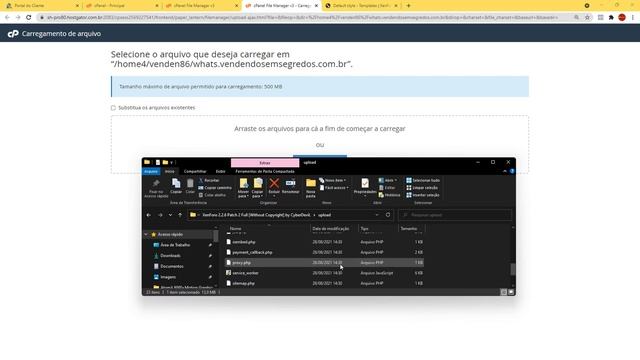Image resolution: width=640 pixels, height=360 pixels.
Task: Collapse the Explorer ribbon chevron
Action: [x=504, y=171]
